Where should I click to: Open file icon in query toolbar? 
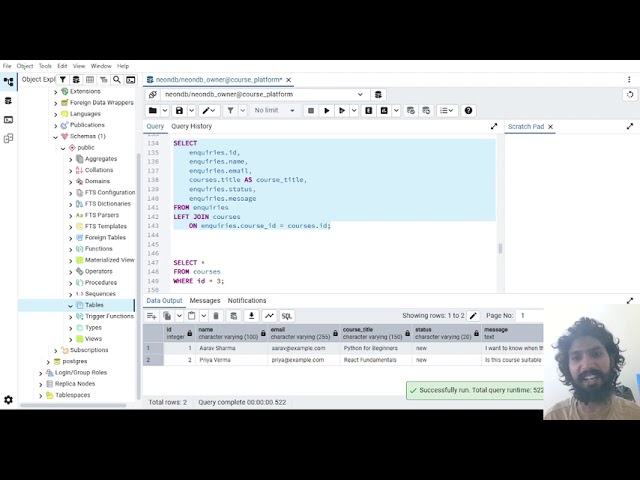tap(153, 111)
